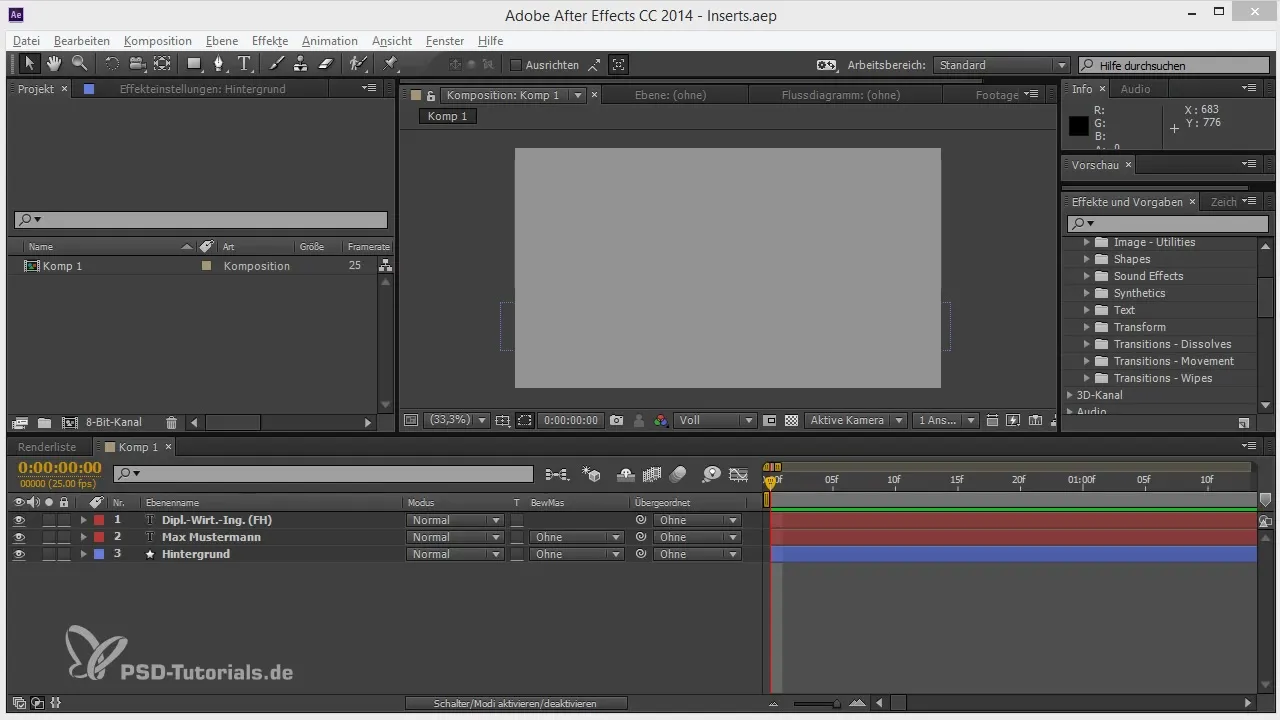
Task: Open blend mode dropdown for Hintergrund layer
Action: (x=454, y=554)
